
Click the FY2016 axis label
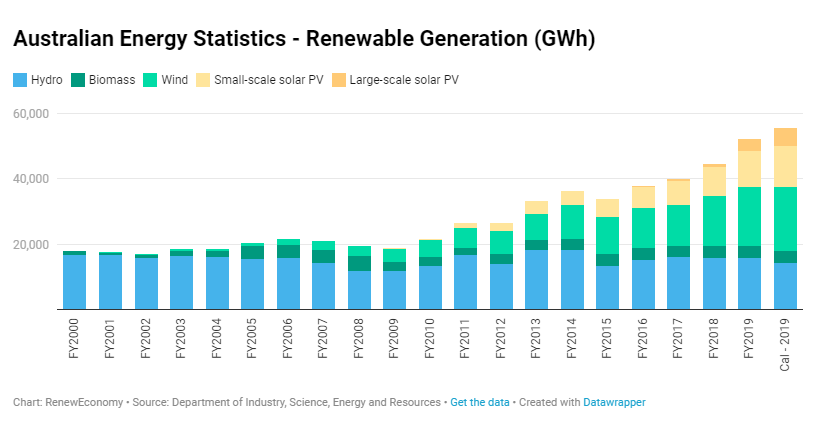tap(642, 339)
